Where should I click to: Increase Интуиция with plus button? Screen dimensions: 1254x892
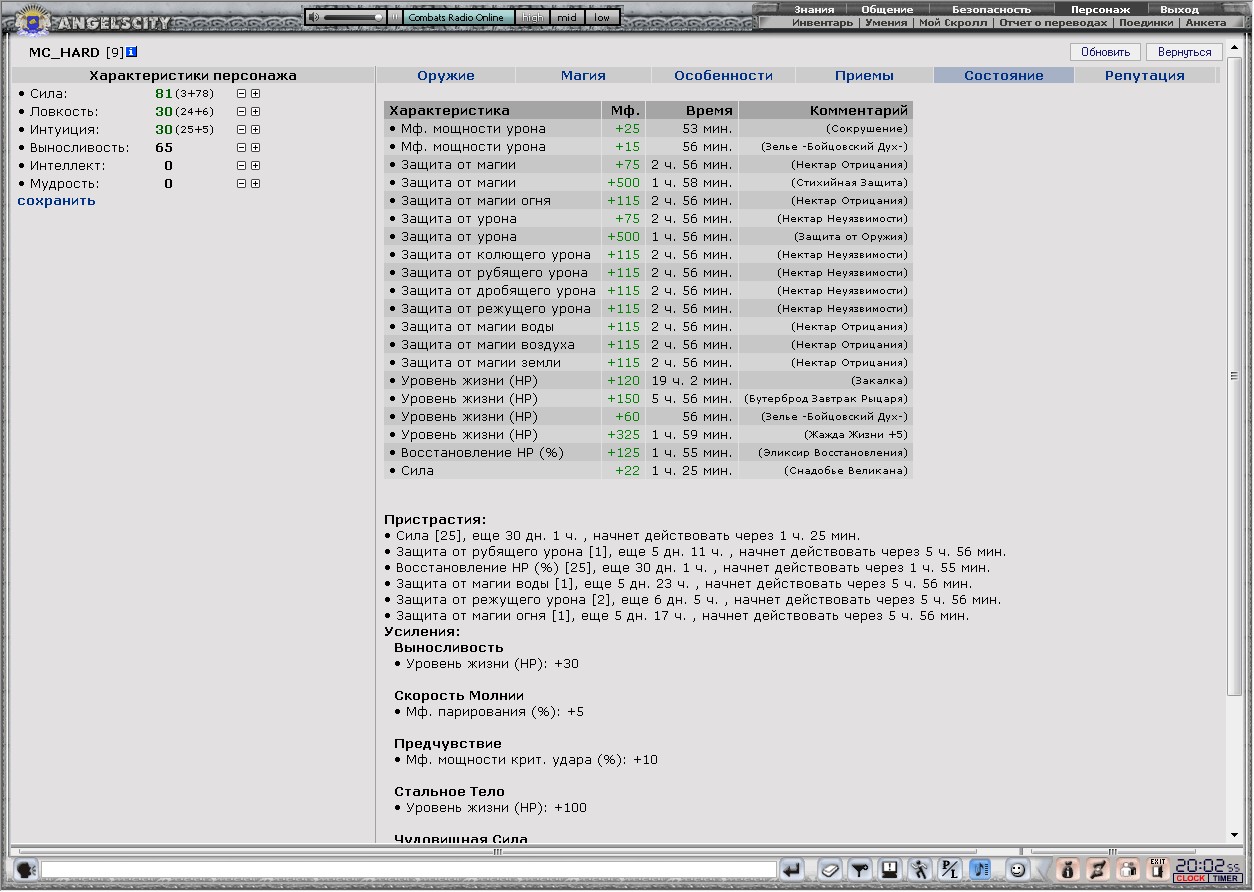256,130
